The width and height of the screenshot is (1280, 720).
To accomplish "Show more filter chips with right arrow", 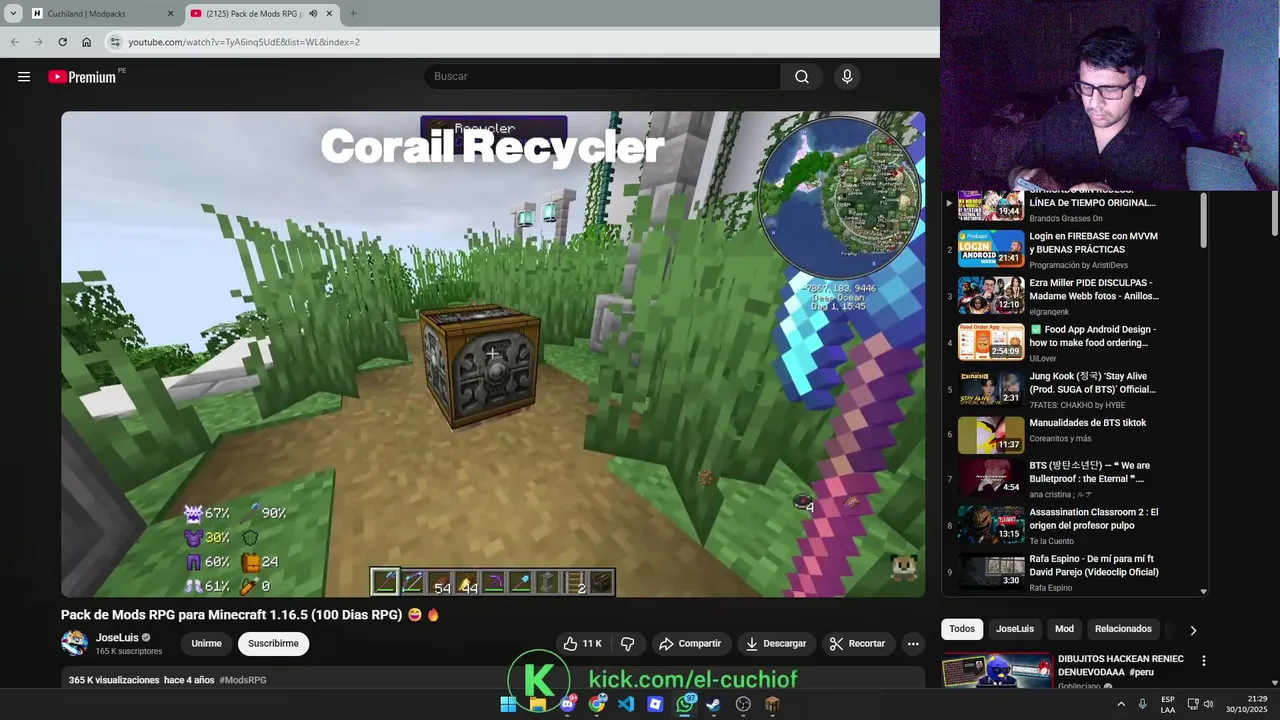I will [x=1192, y=630].
